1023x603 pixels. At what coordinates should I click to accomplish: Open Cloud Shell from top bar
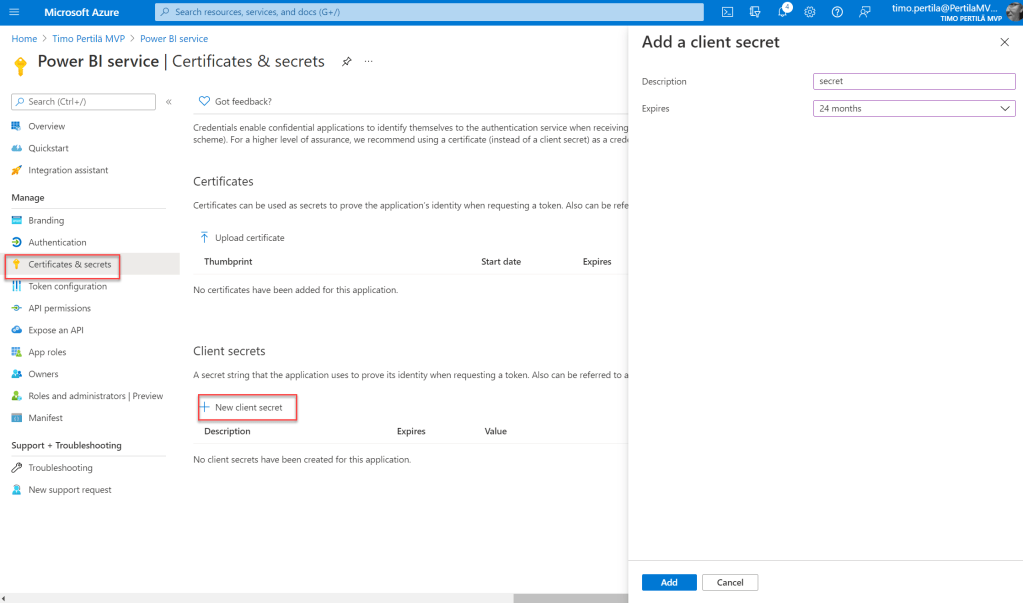pos(727,12)
